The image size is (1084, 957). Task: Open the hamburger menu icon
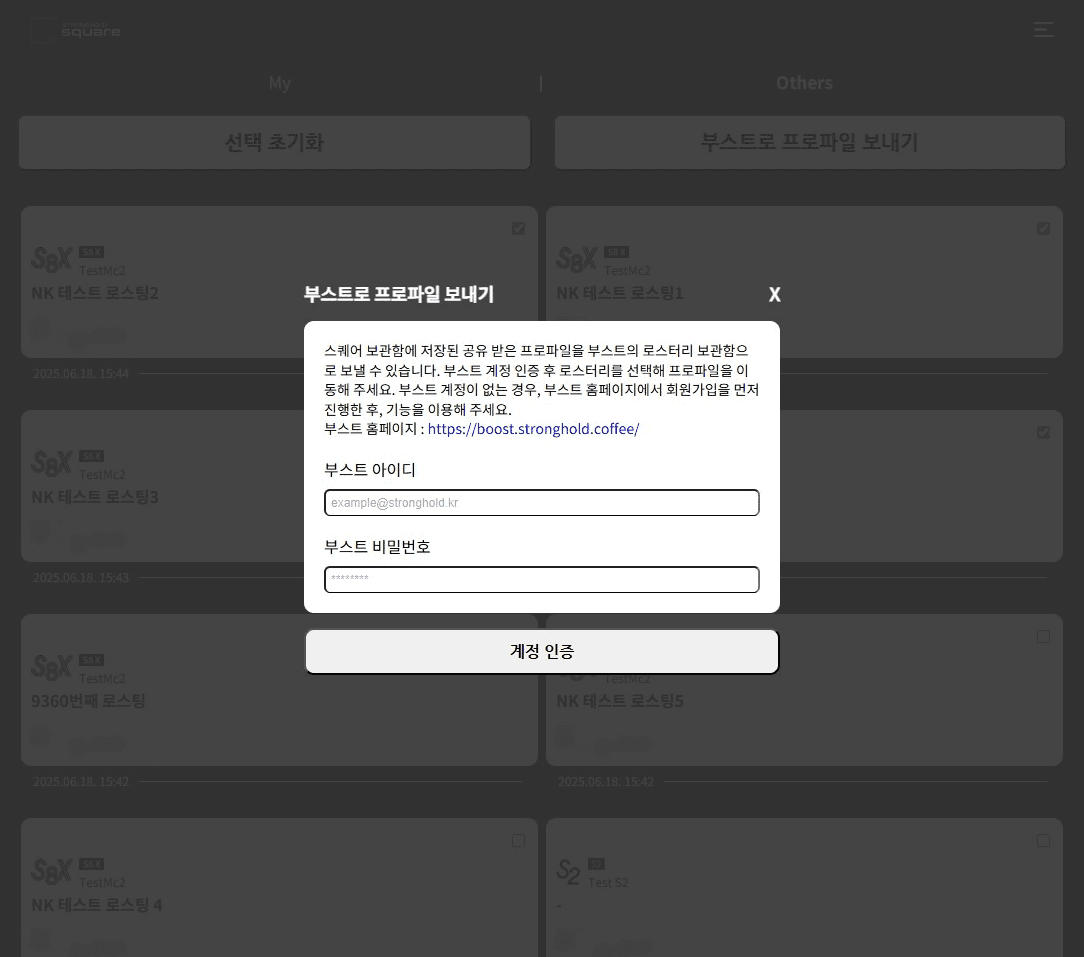click(1043, 29)
